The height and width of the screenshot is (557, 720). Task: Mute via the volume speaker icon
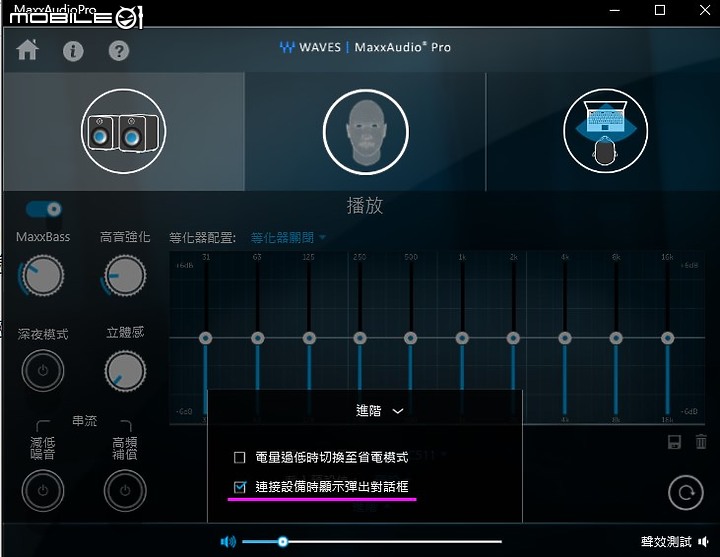click(x=228, y=542)
